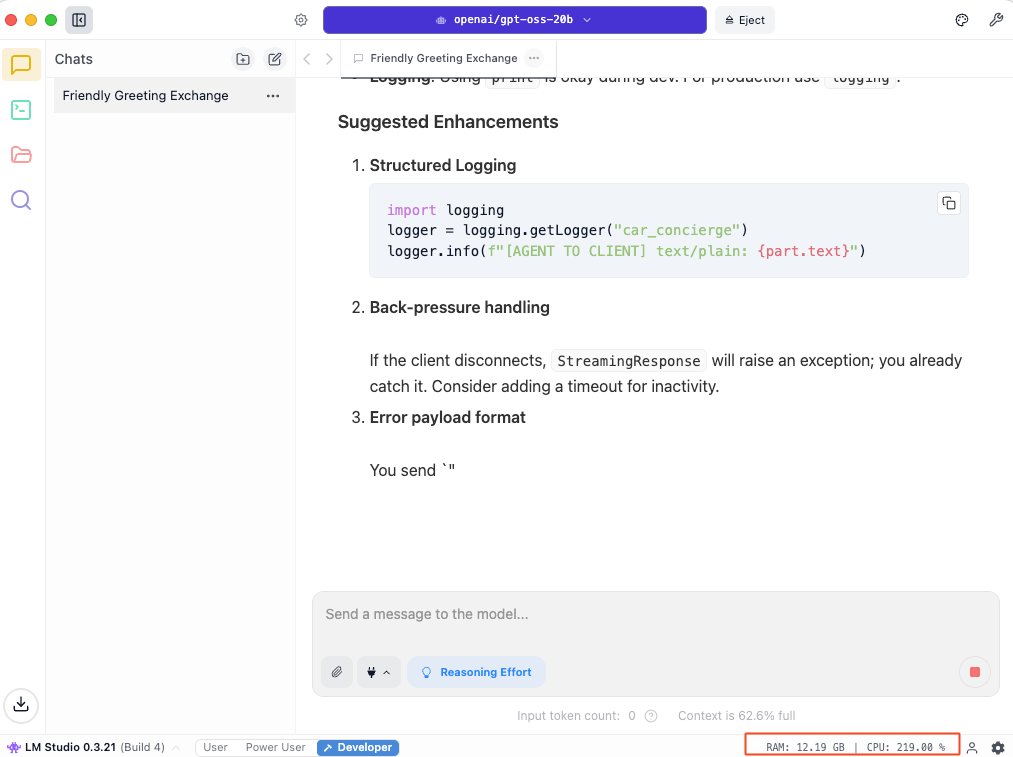Select the Friendly Greeting Exchange tab
The height and width of the screenshot is (757, 1013).
448,58
